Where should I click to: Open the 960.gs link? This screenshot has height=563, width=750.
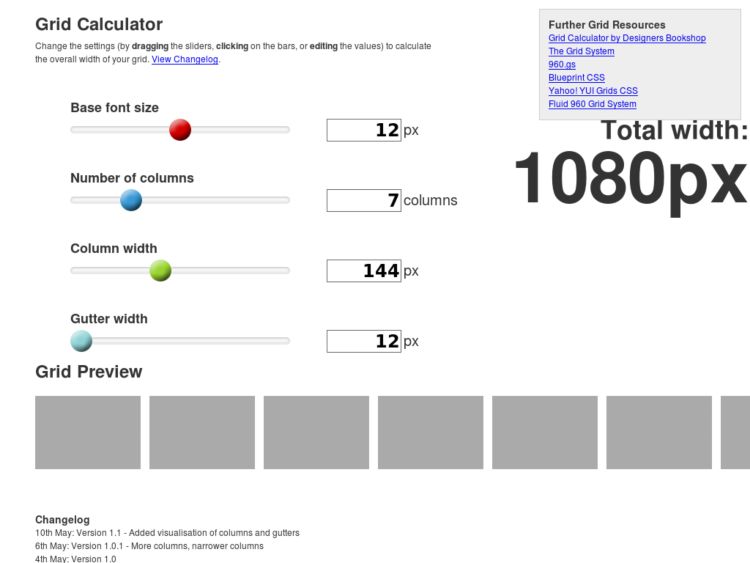pyautogui.click(x=562, y=64)
